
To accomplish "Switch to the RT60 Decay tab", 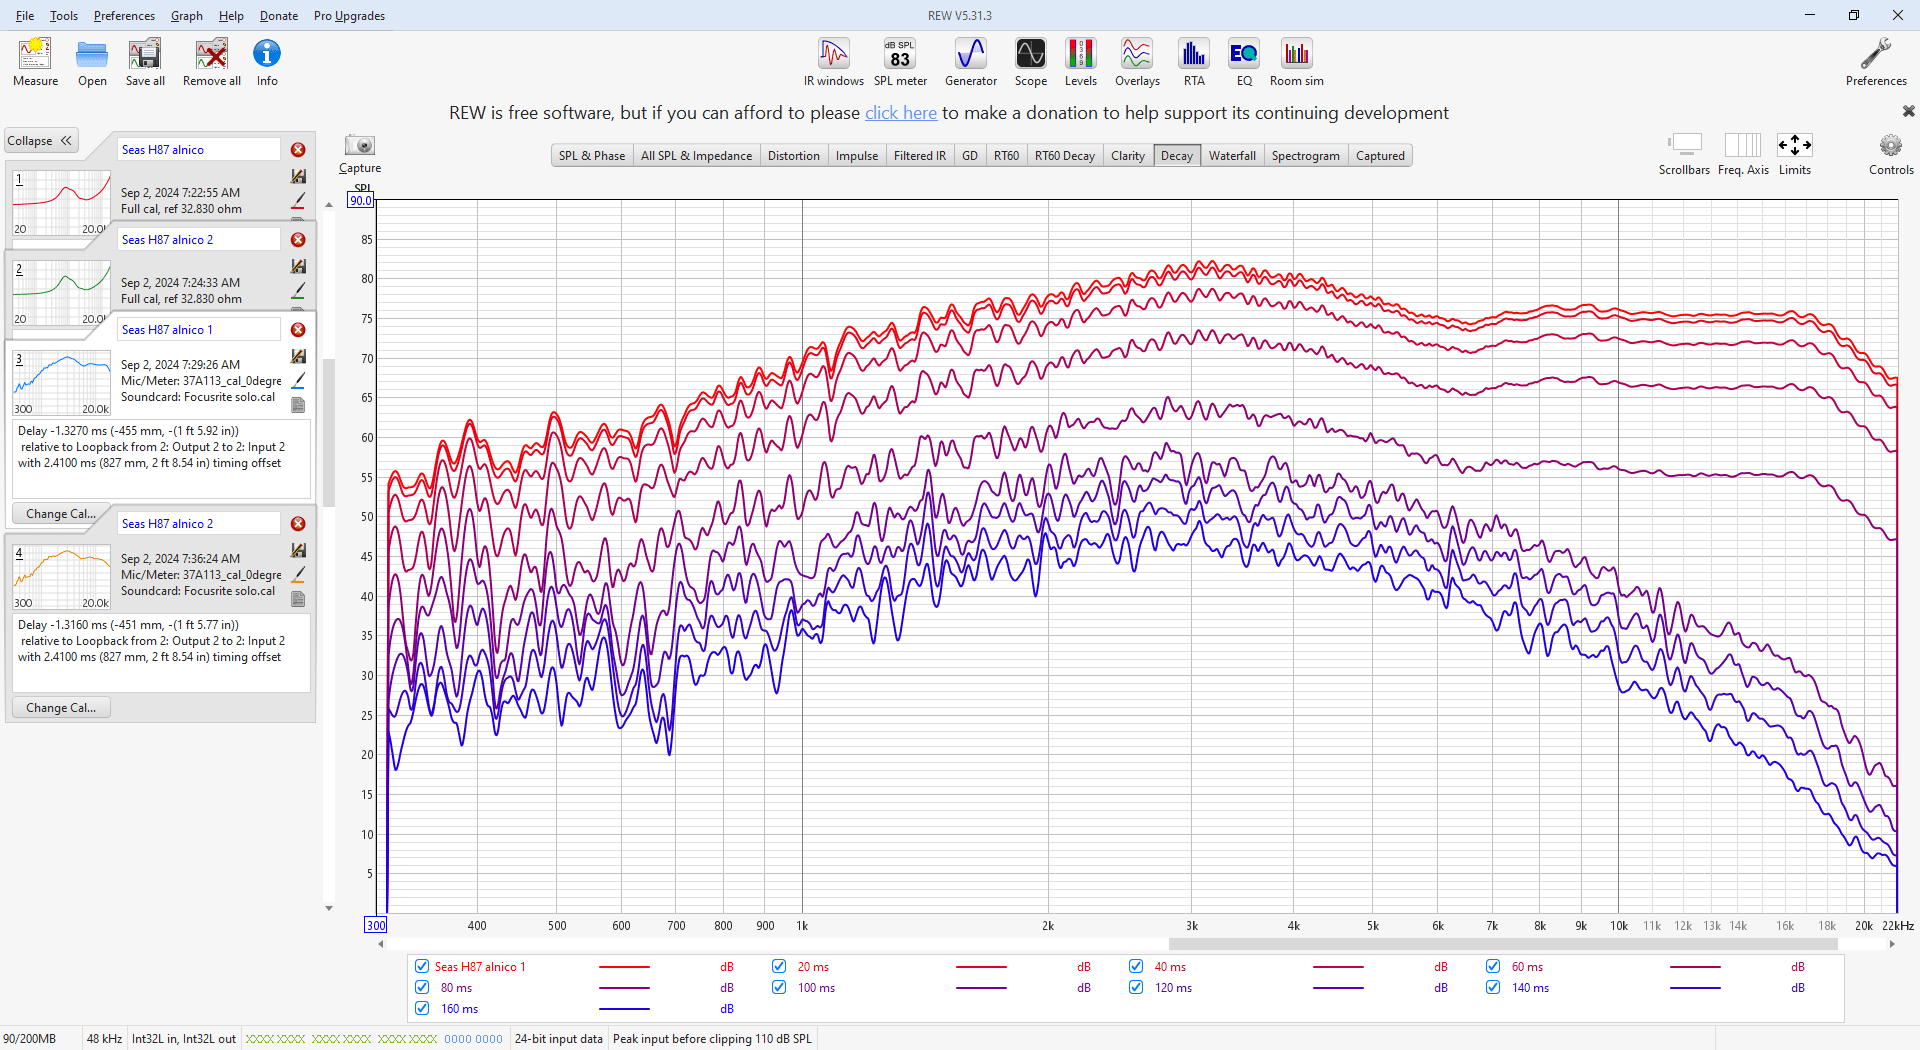I will (x=1064, y=156).
